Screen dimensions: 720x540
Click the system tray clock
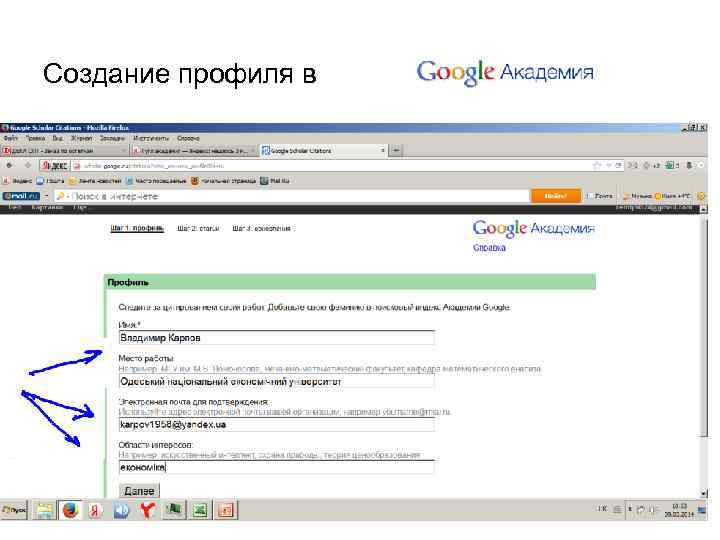tap(679, 510)
